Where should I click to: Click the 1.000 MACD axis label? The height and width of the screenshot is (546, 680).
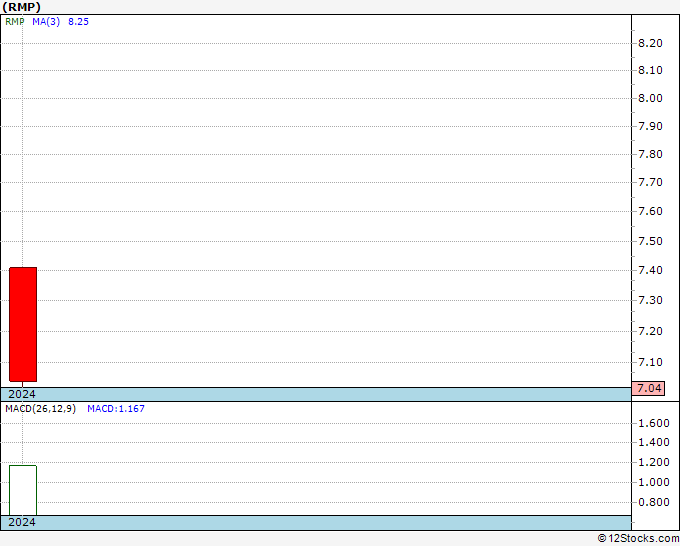coord(654,482)
